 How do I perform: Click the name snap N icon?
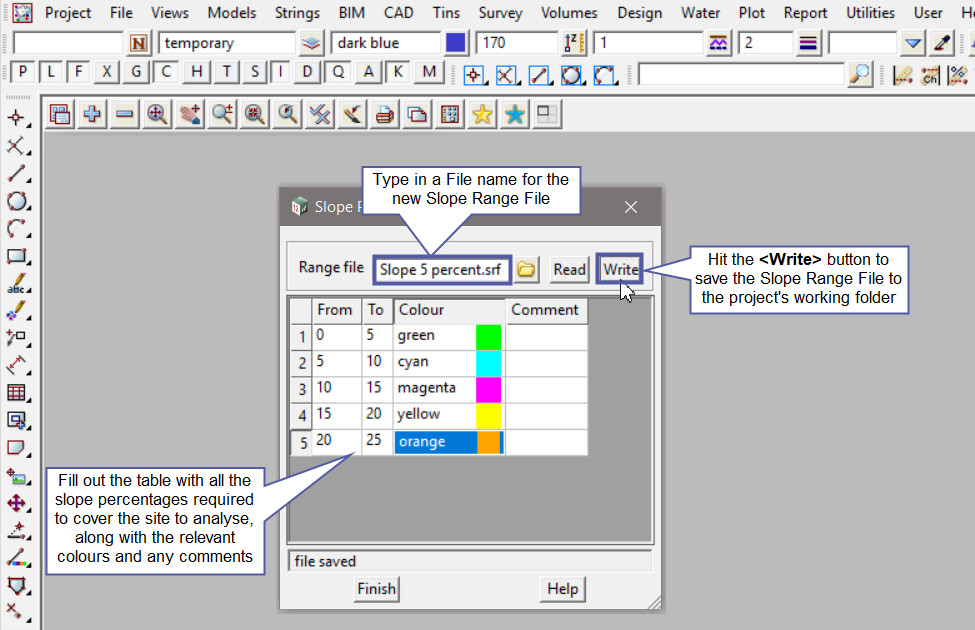[x=138, y=43]
